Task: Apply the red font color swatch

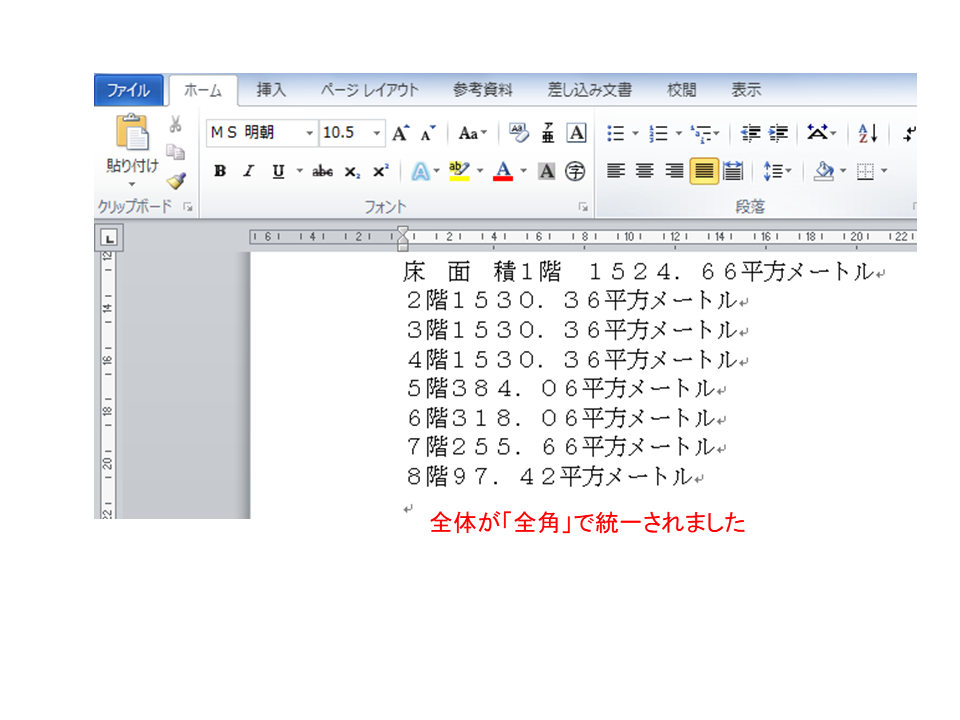Action: (503, 171)
